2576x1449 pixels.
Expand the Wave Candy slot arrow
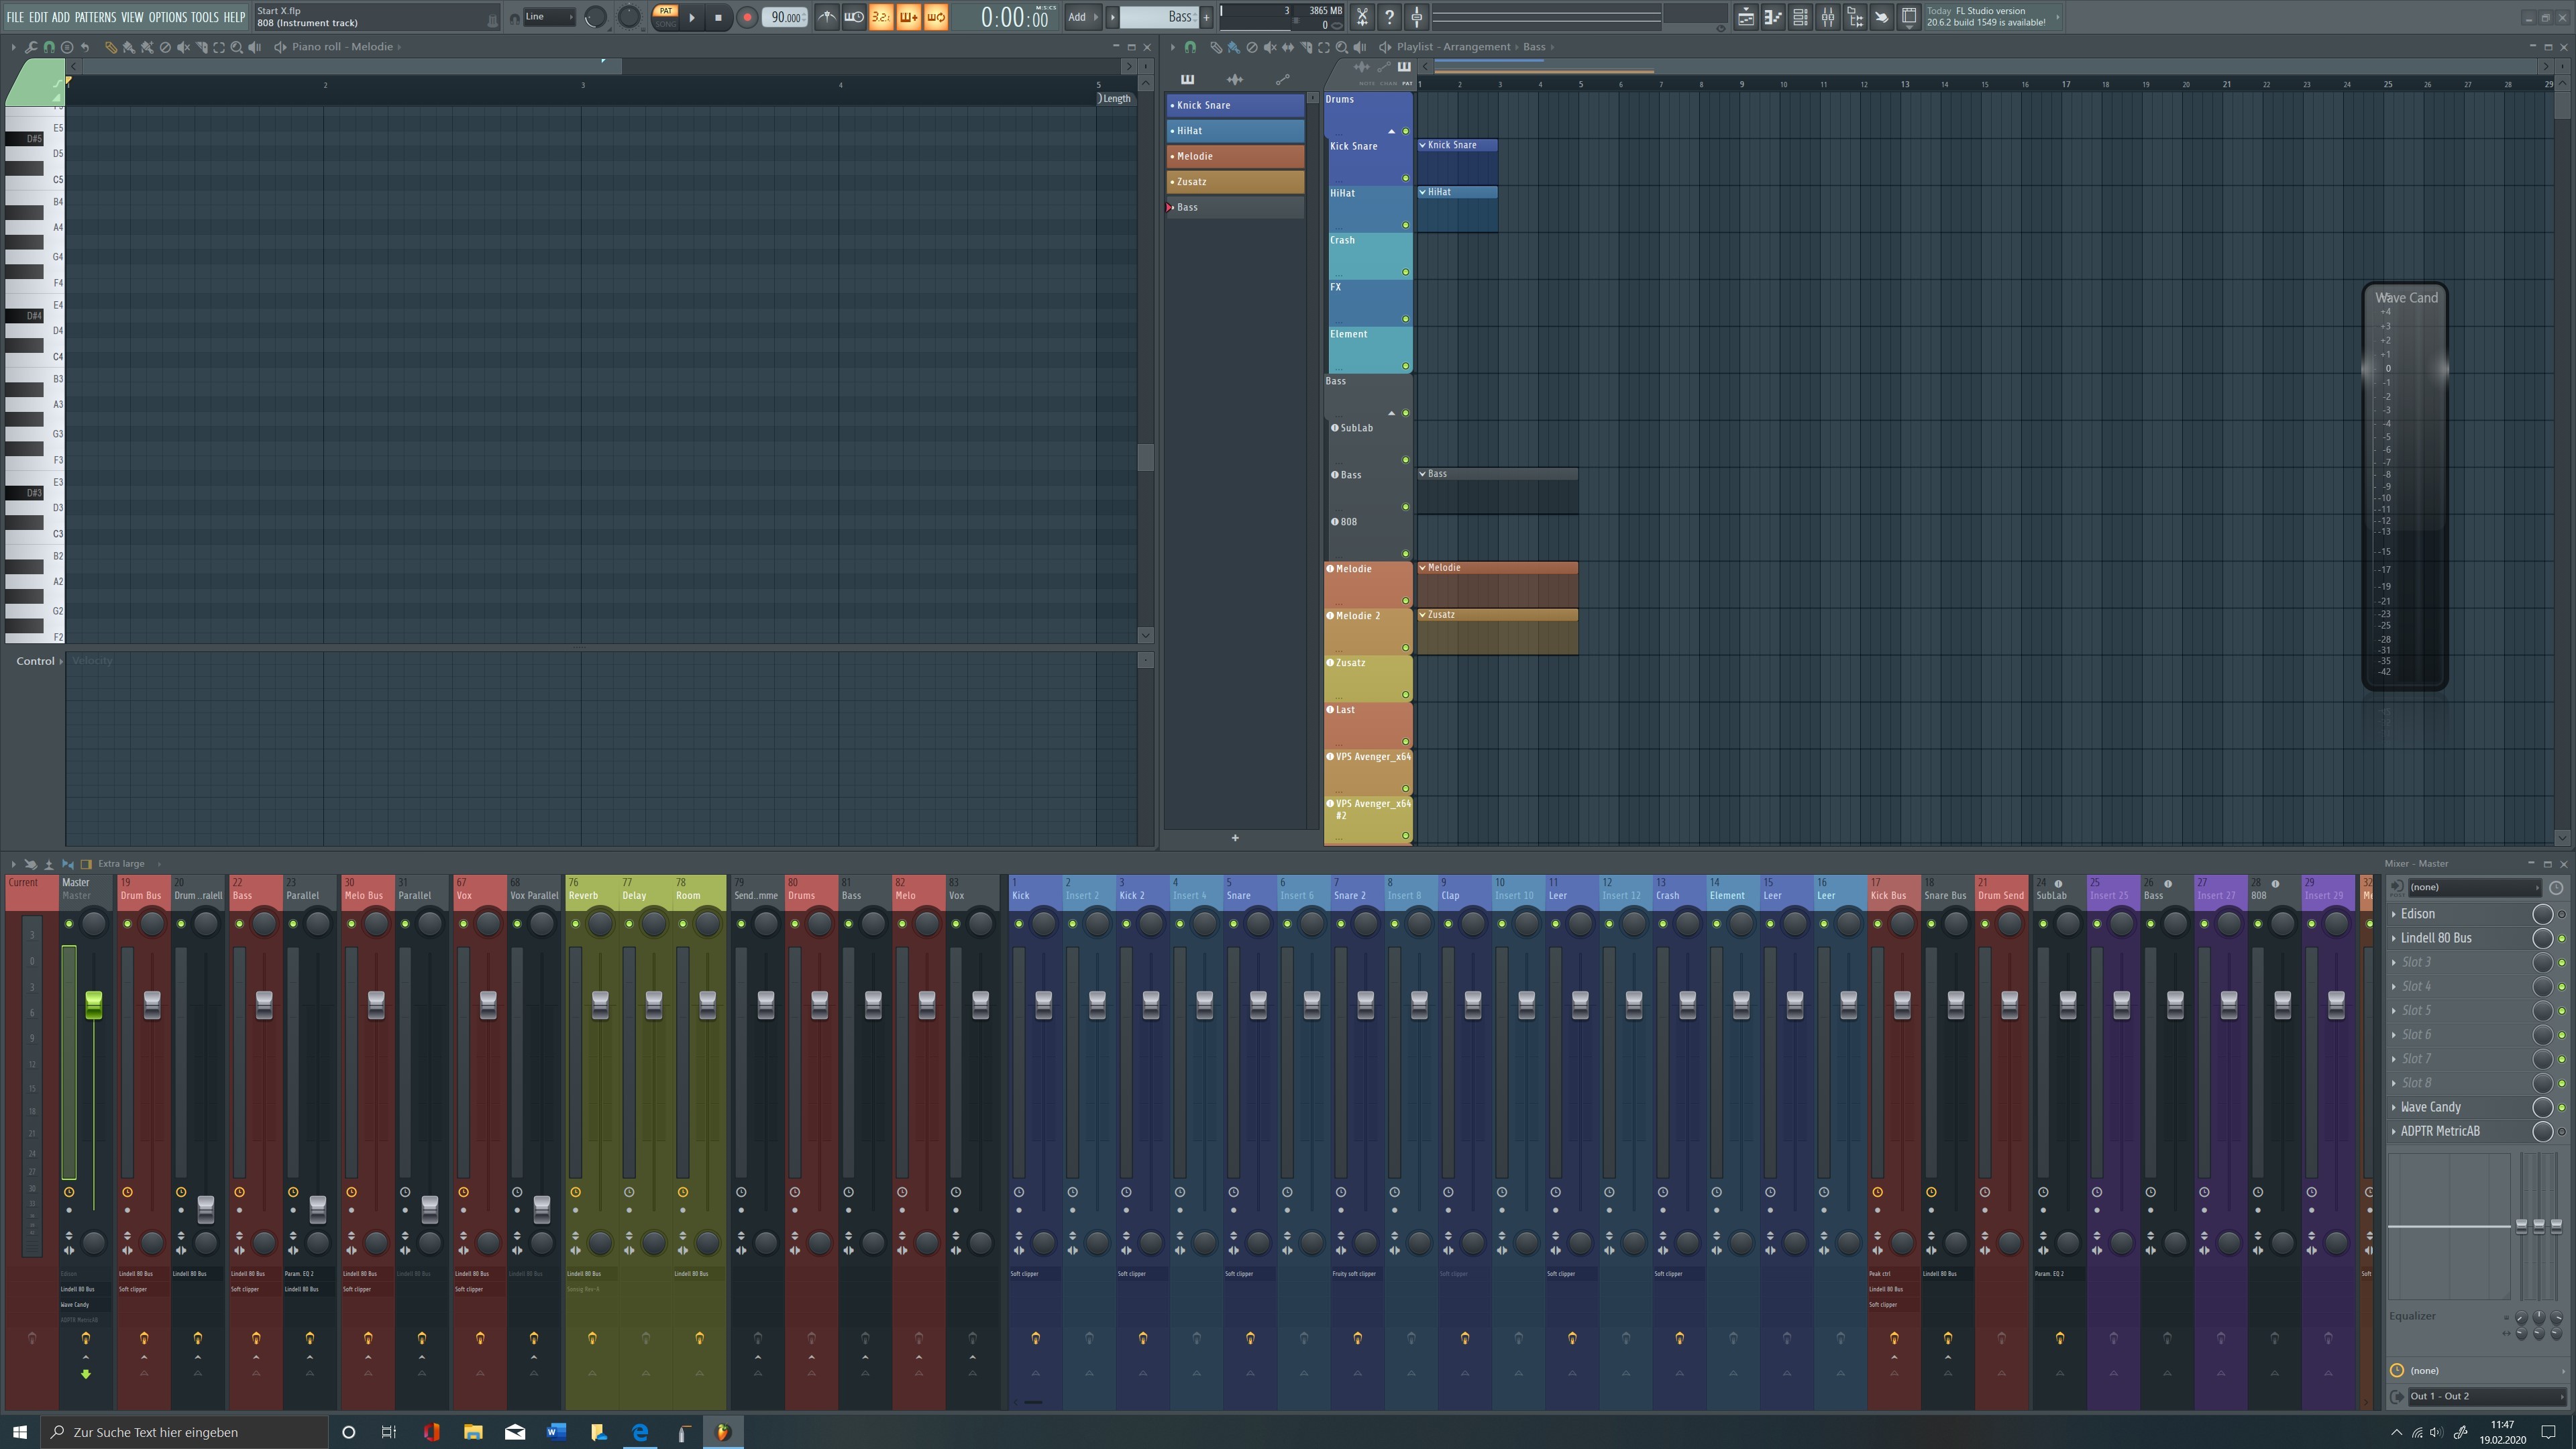pos(2393,1107)
